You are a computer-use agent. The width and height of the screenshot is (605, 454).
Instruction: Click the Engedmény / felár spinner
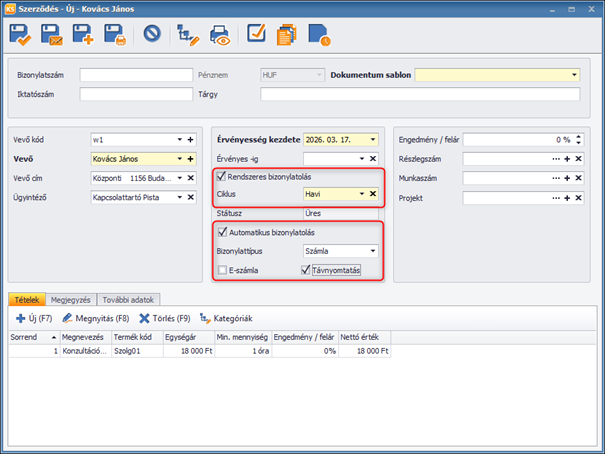point(578,140)
